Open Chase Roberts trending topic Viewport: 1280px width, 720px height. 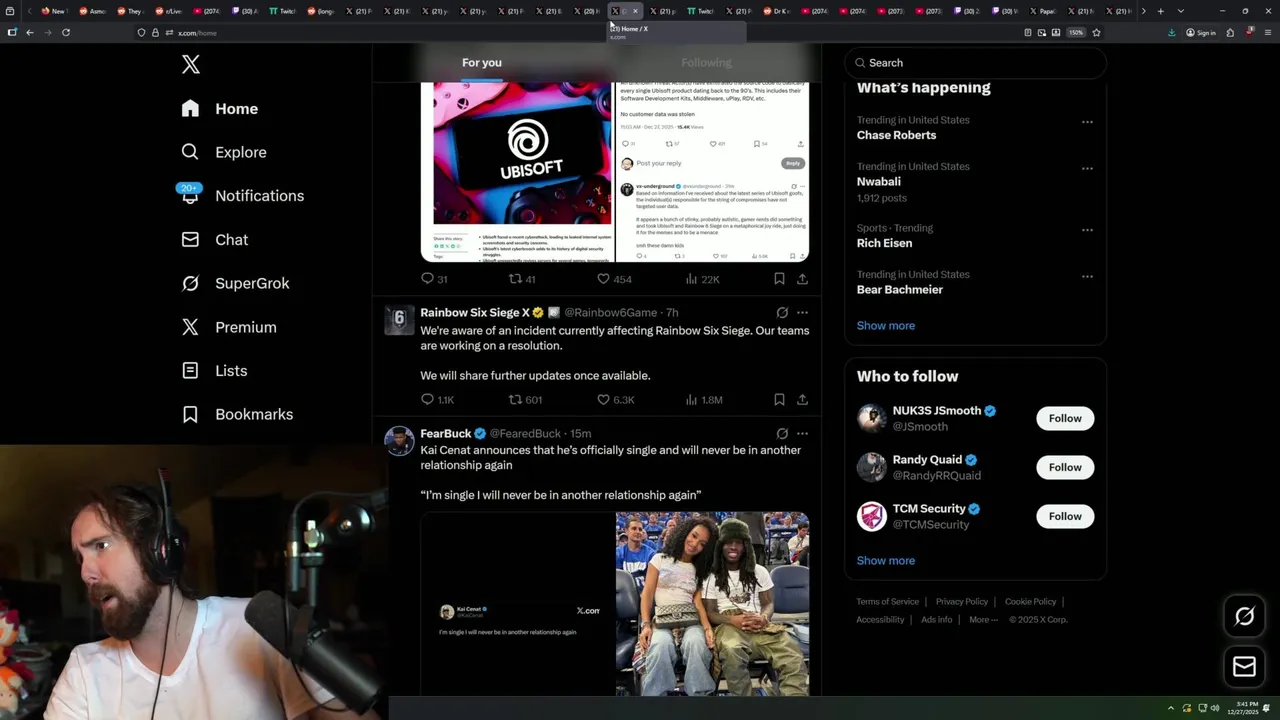click(896, 135)
